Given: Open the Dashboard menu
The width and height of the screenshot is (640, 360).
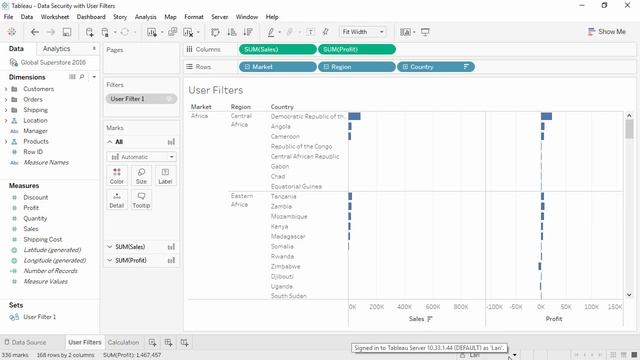Looking at the screenshot, I should (x=91, y=17).
